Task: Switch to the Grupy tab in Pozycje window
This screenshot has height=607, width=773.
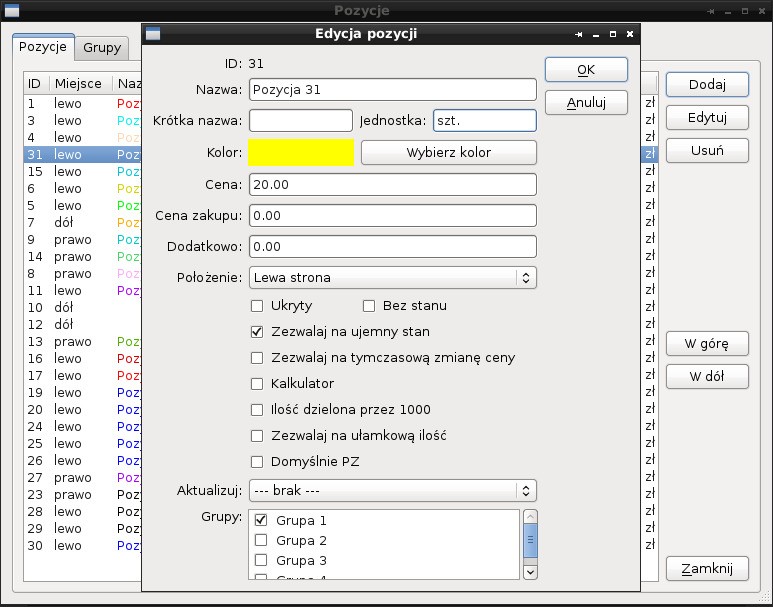Action: (x=102, y=48)
